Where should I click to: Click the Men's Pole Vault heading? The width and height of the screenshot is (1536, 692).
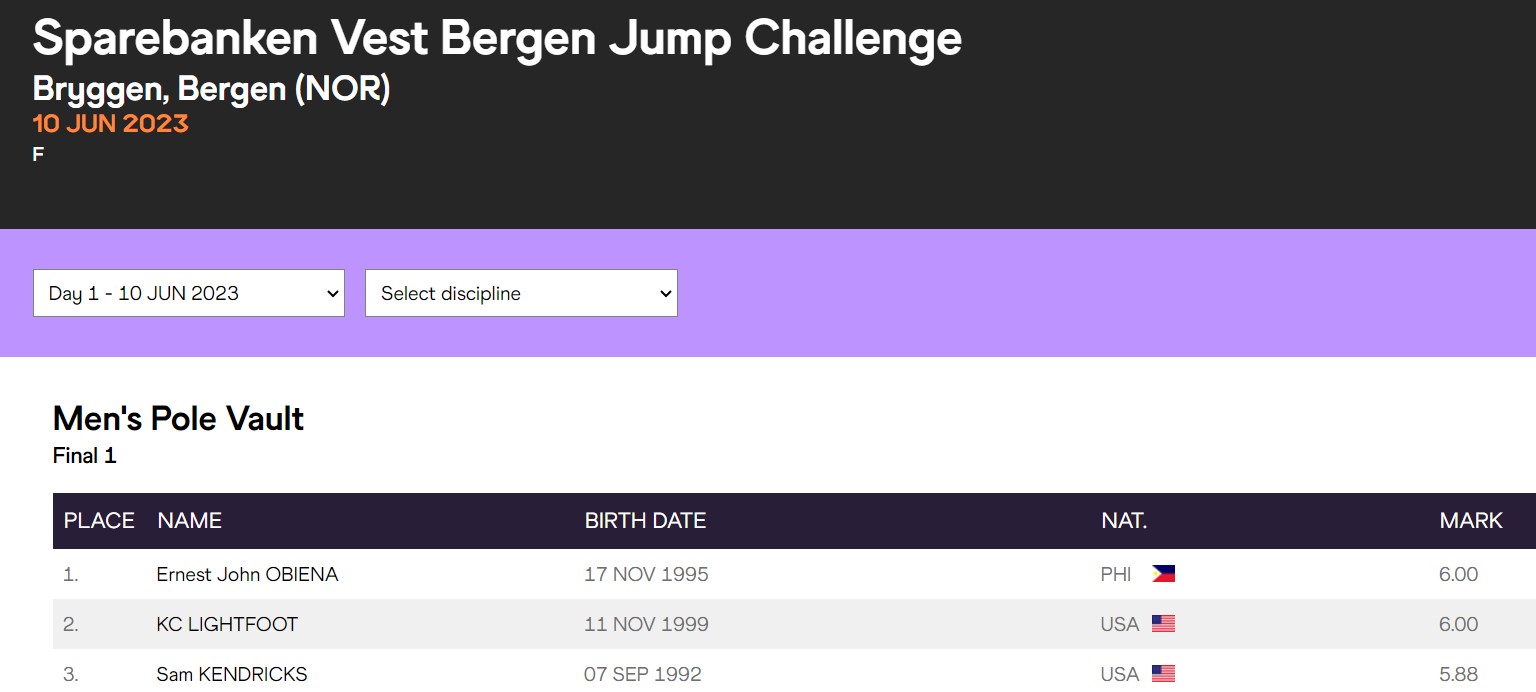point(178,418)
